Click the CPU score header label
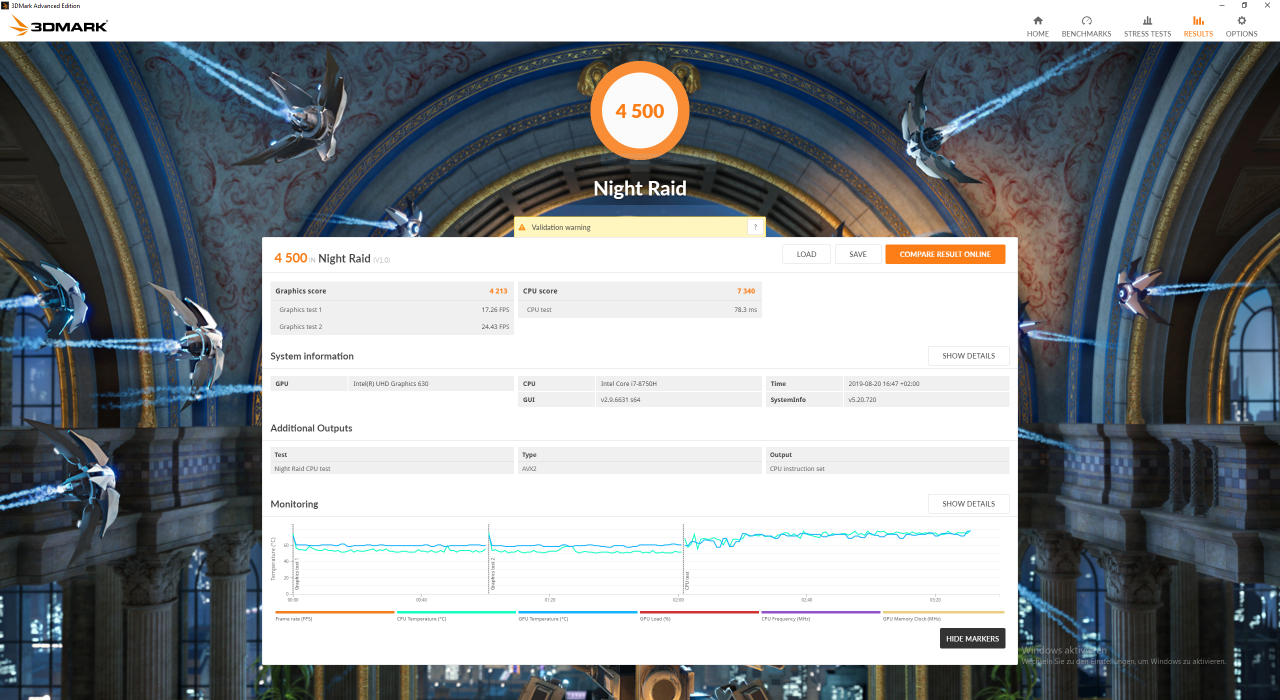The width and height of the screenshot is (1280, 700). 540,291
